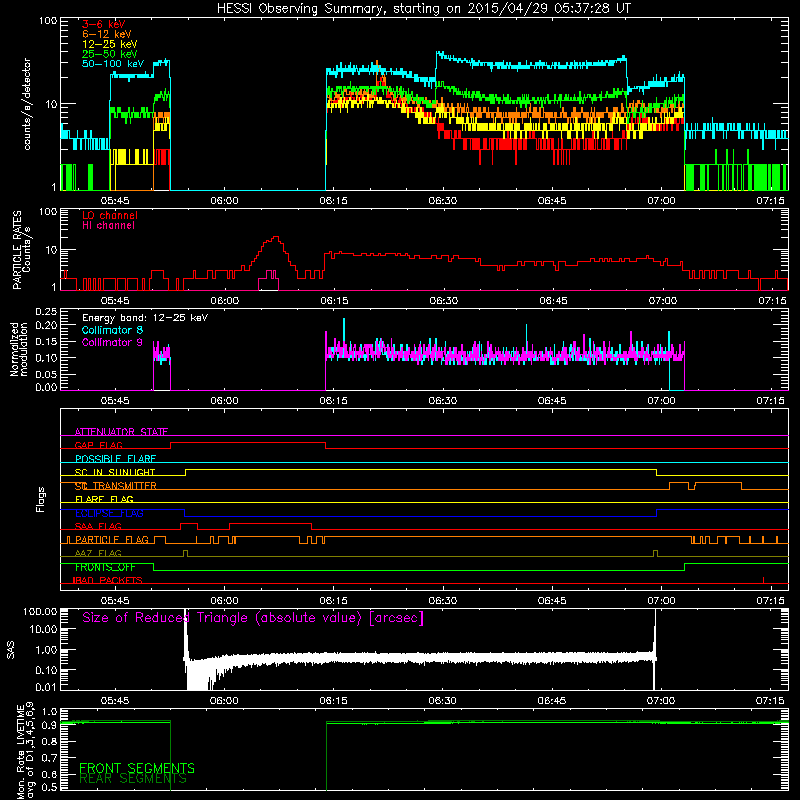Click the '07:00' tick under the particle rates panel

tap(662, 301)
